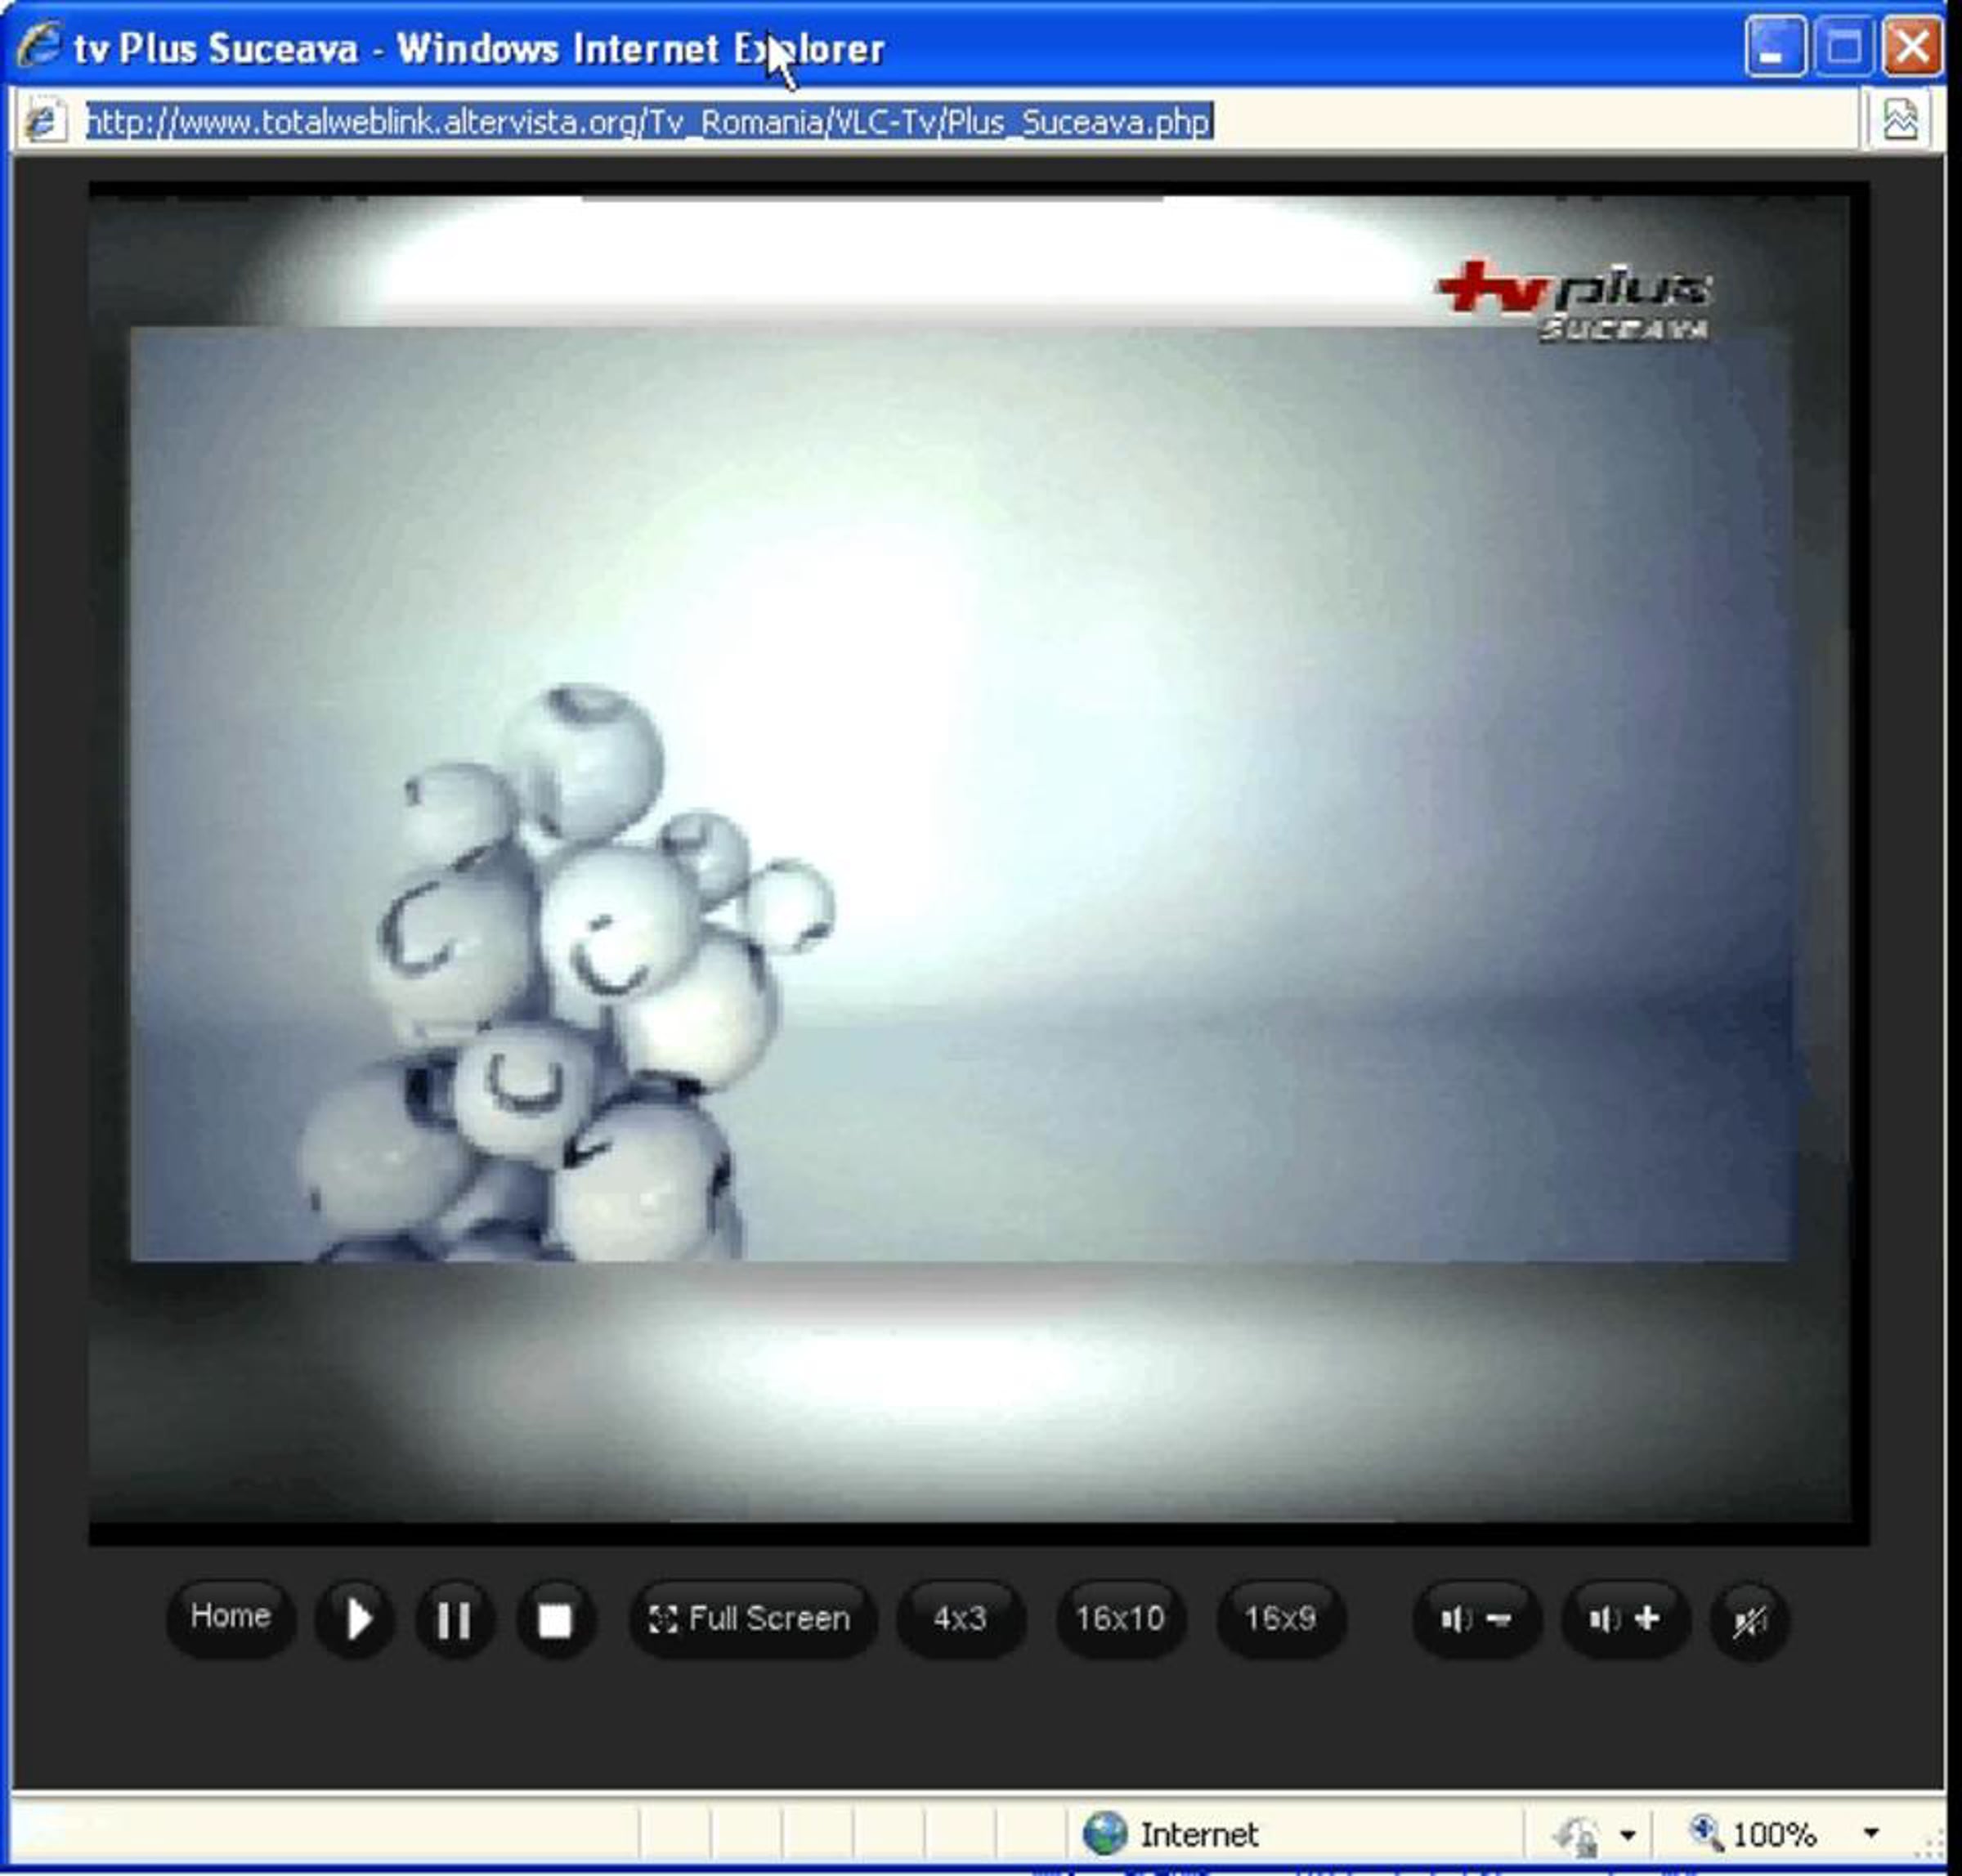Set aspect ratio to 4x3
1962x1876 pixels.
coord(960,1618)
